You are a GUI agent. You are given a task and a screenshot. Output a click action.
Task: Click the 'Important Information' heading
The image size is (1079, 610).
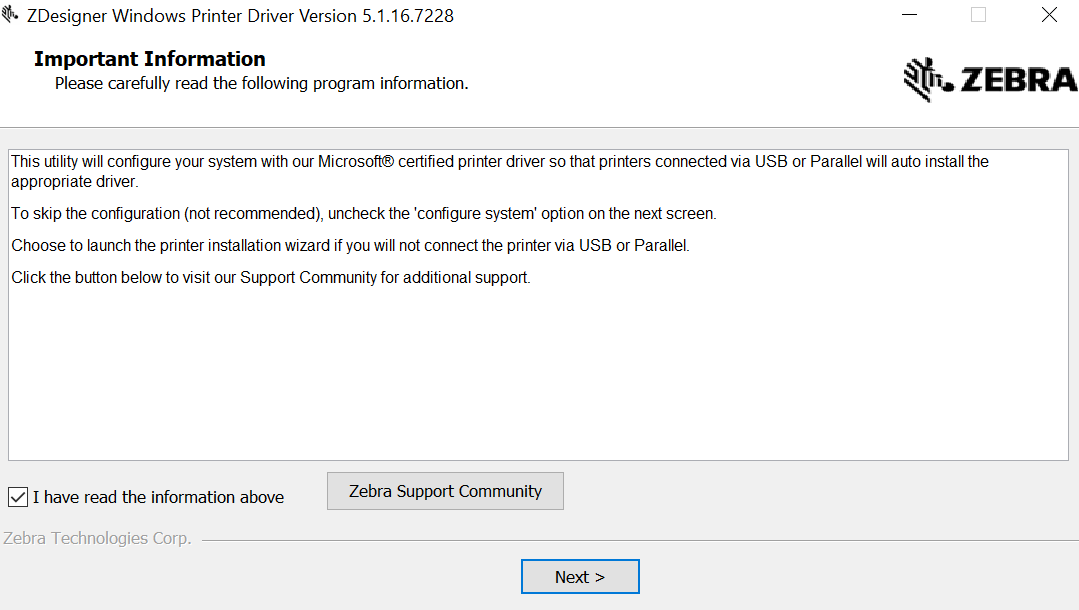pos(150,58)
